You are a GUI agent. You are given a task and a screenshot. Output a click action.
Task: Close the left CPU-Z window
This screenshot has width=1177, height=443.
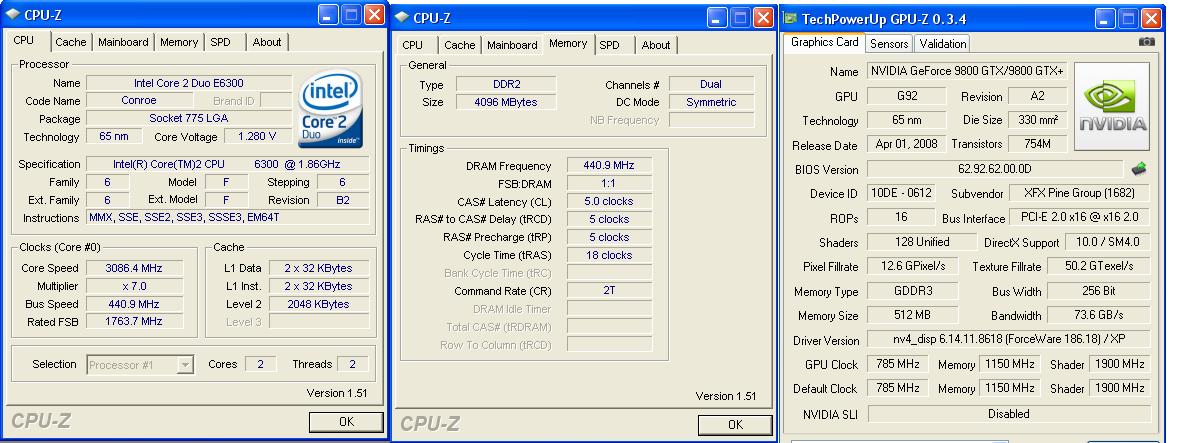[375, 14]
